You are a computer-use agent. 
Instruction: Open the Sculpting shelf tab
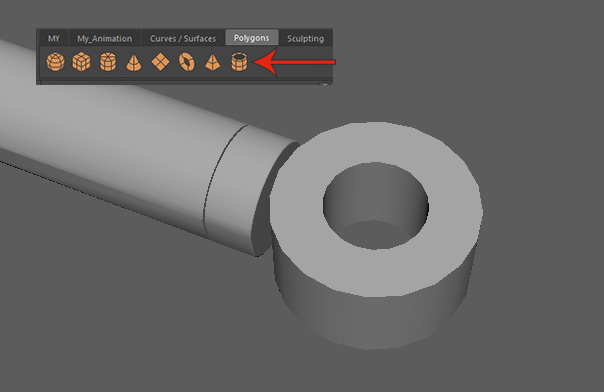pos(305,39)
